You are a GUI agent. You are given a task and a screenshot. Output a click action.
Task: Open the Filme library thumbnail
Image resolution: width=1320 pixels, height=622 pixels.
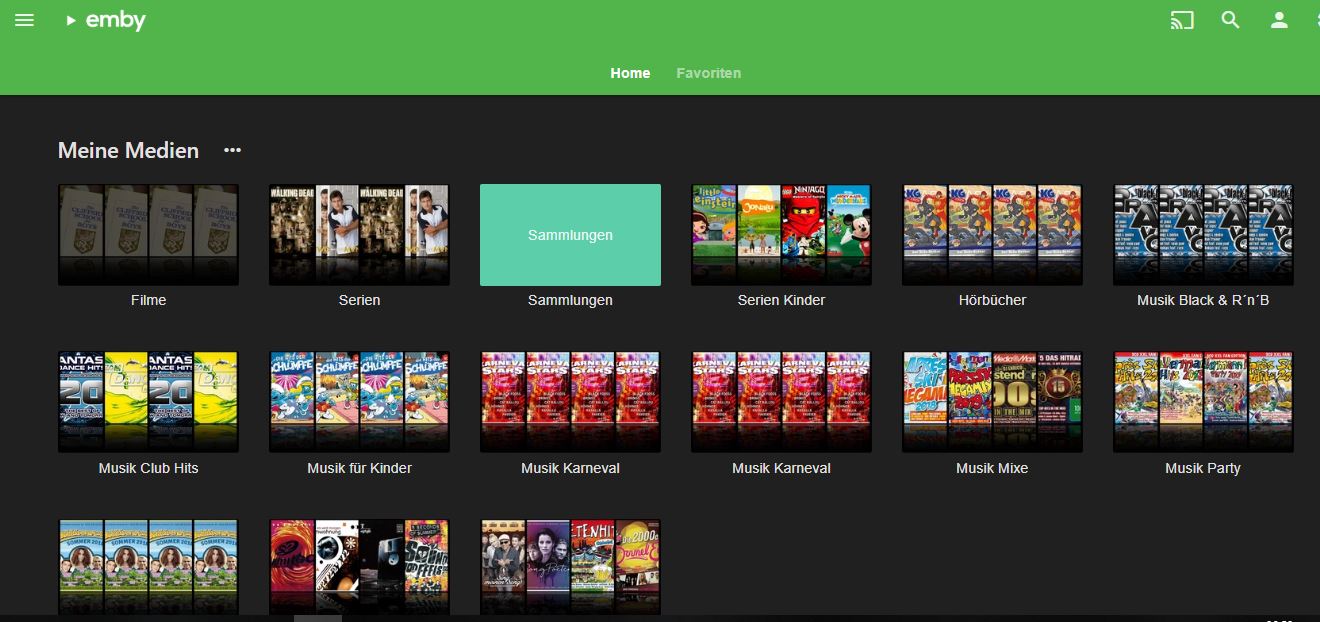(148, 235)
